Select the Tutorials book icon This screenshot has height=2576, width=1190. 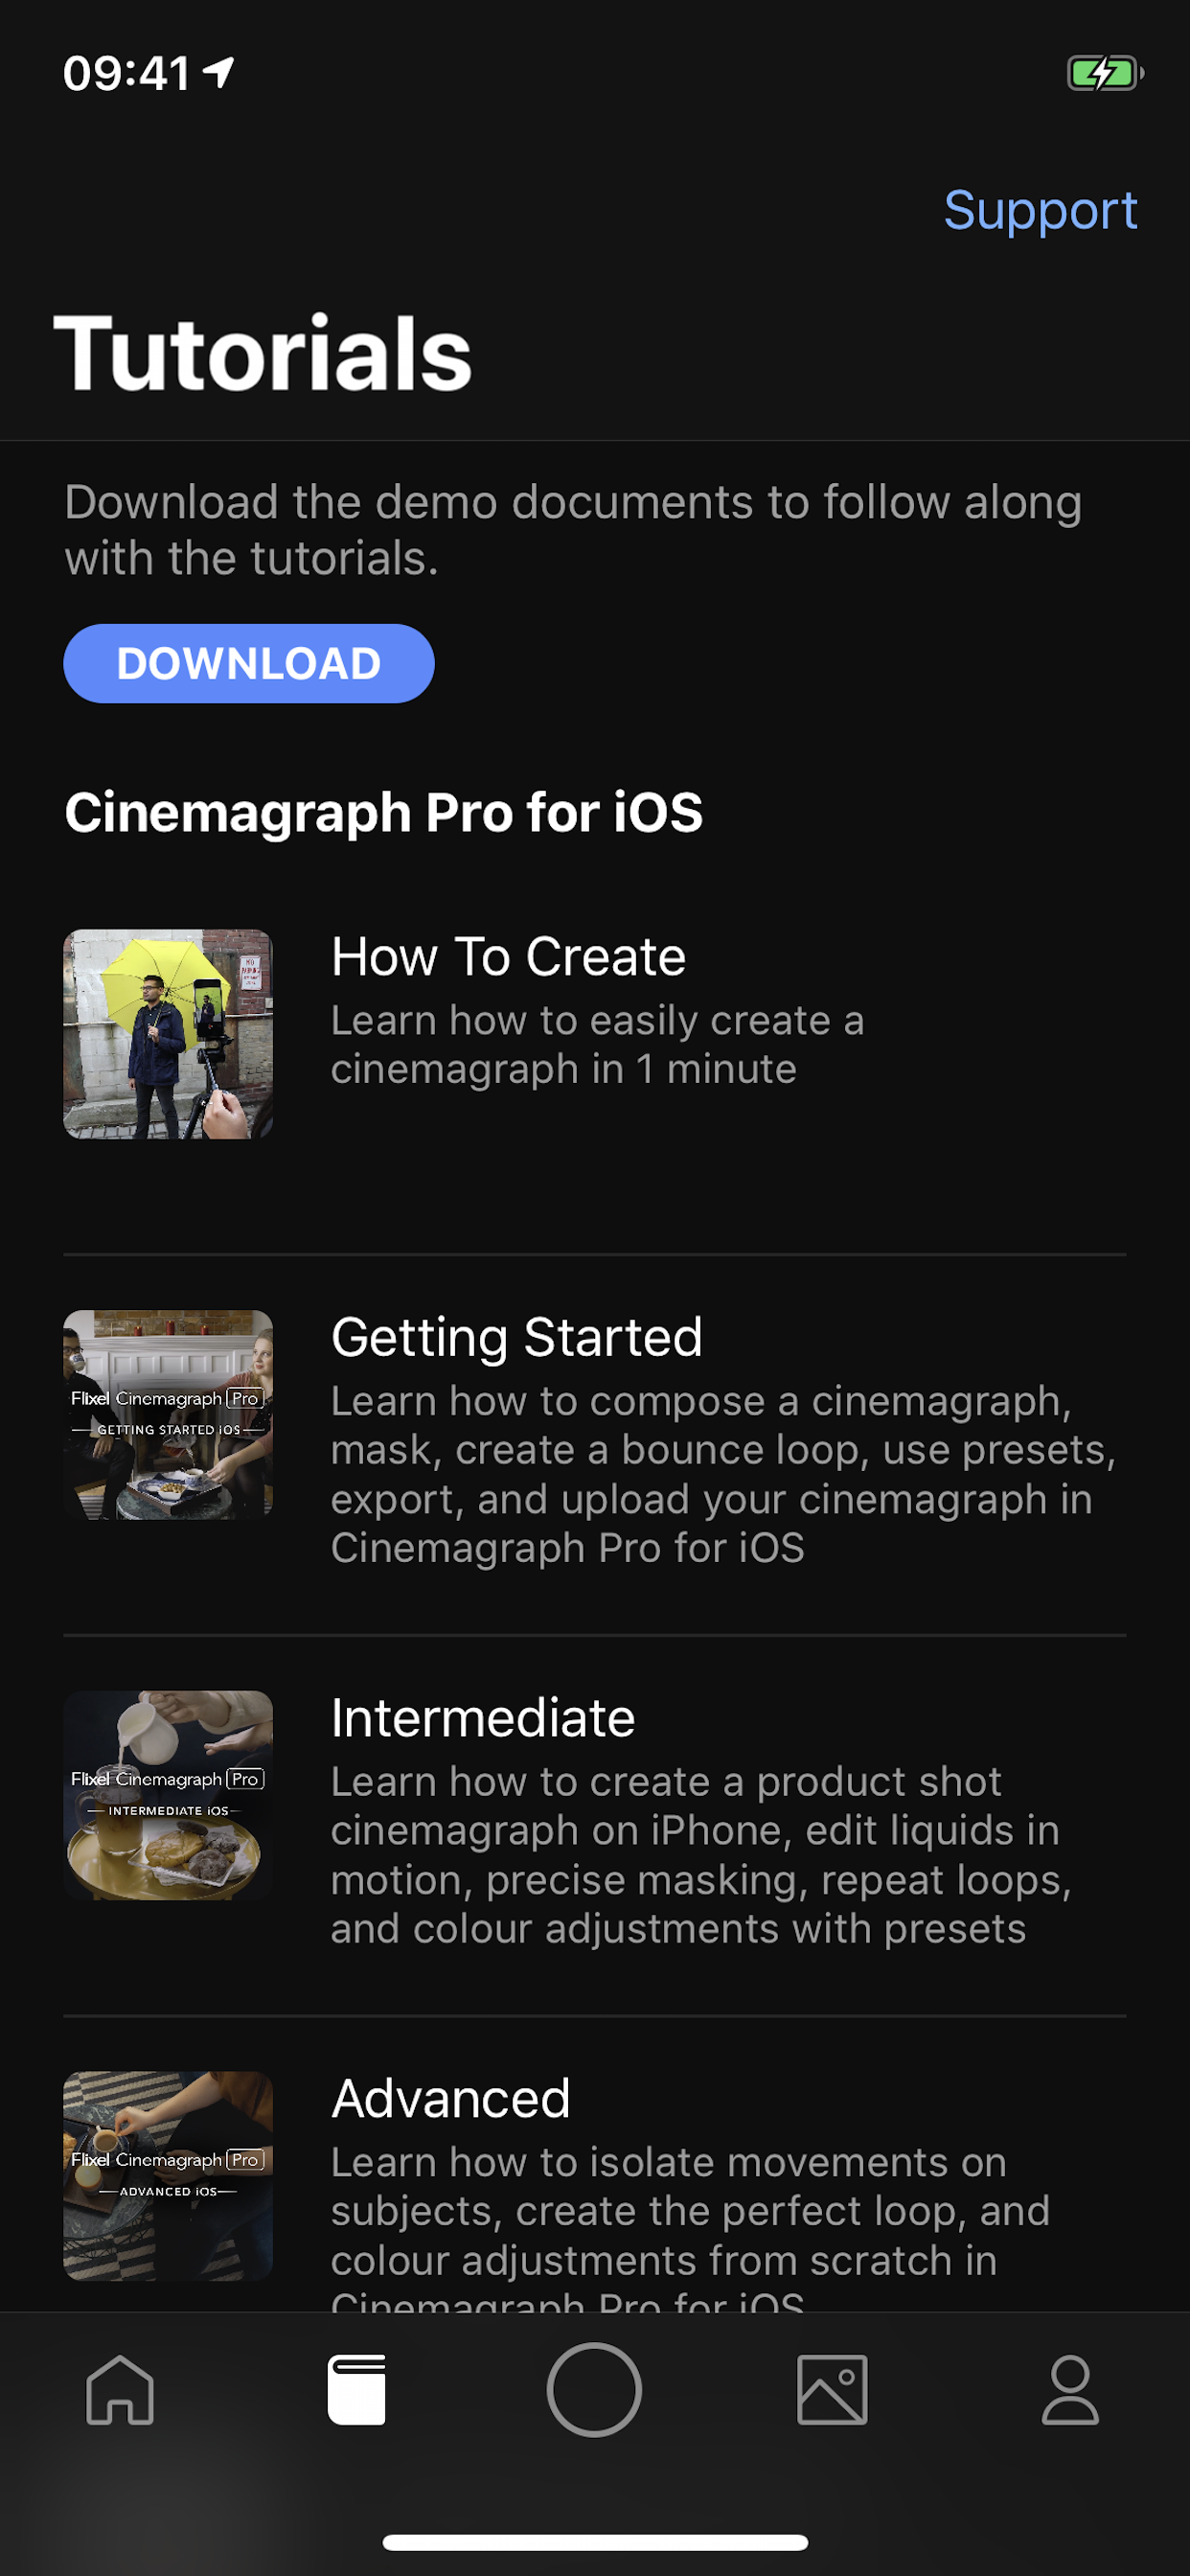click(357, 2390)
